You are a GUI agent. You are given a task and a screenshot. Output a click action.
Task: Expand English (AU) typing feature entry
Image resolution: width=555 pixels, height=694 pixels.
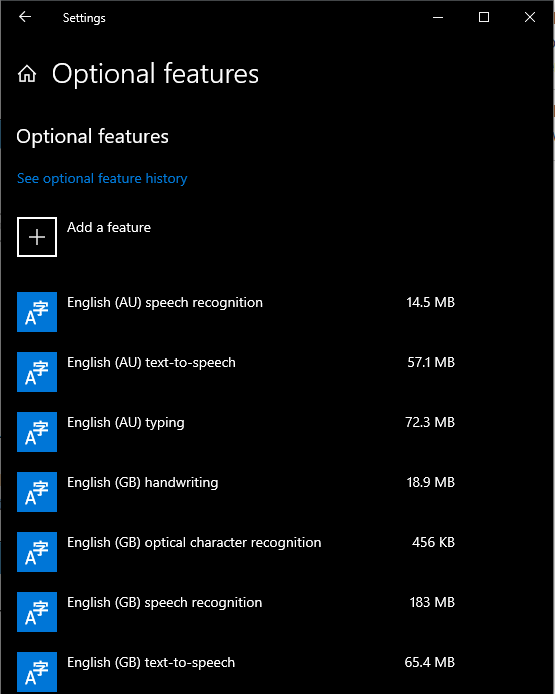tap(236, 432)
